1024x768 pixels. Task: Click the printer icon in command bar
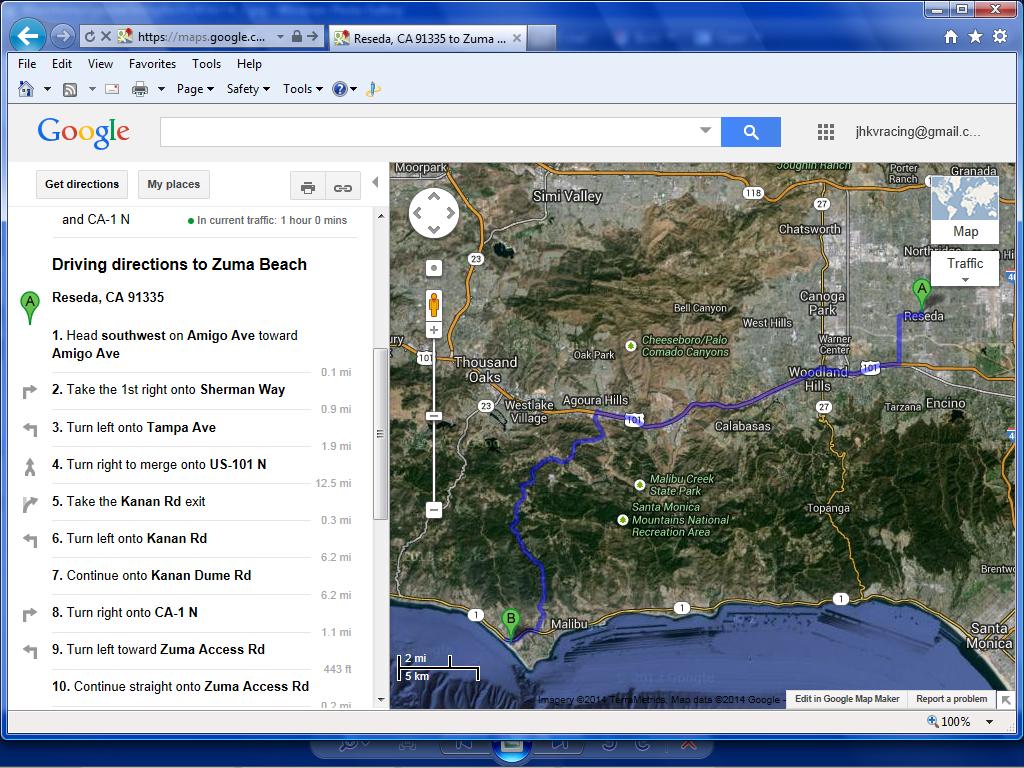[x=140, y=89]
